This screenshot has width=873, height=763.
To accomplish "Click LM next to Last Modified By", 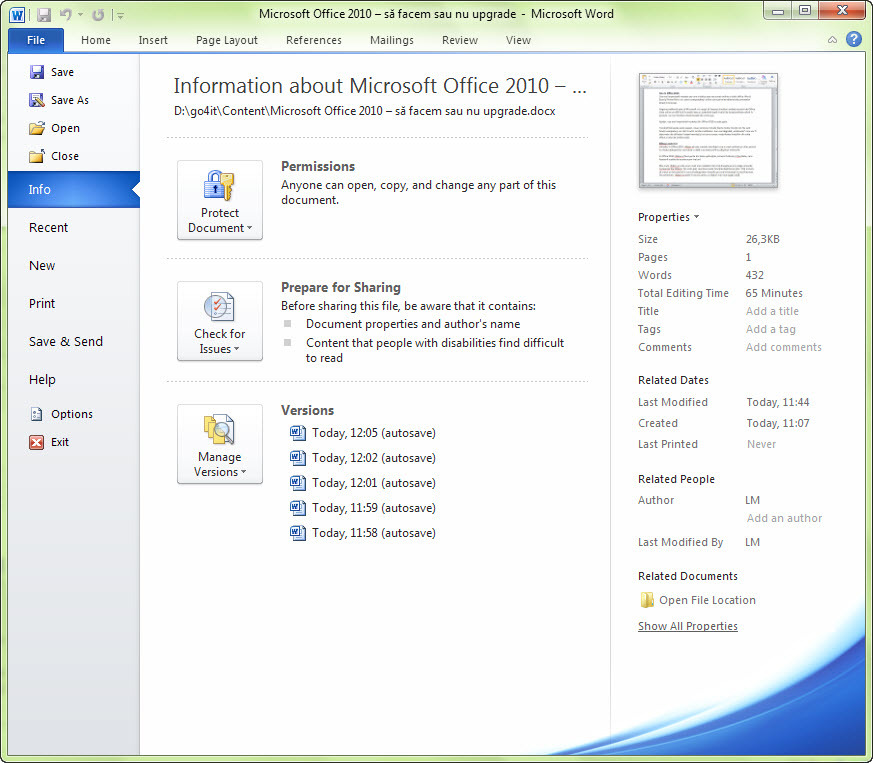I will 752,542.
